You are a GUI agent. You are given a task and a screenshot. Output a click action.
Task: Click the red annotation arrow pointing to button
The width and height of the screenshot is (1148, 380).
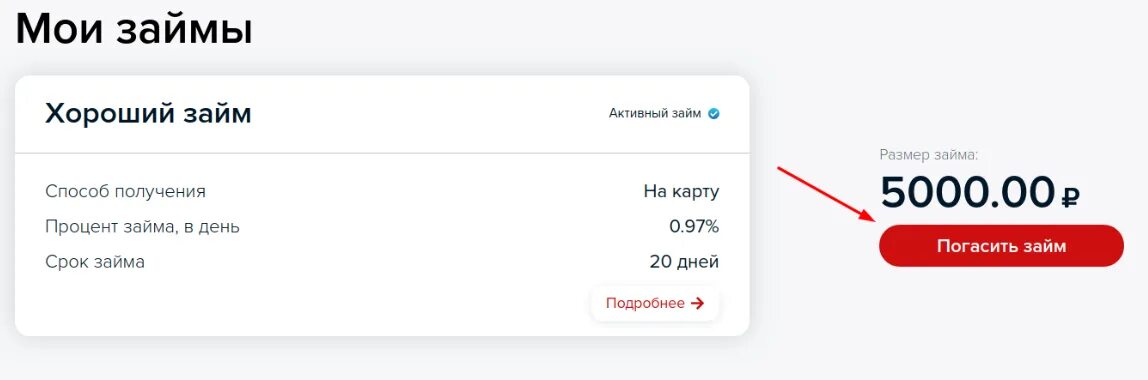click(825, 193)
